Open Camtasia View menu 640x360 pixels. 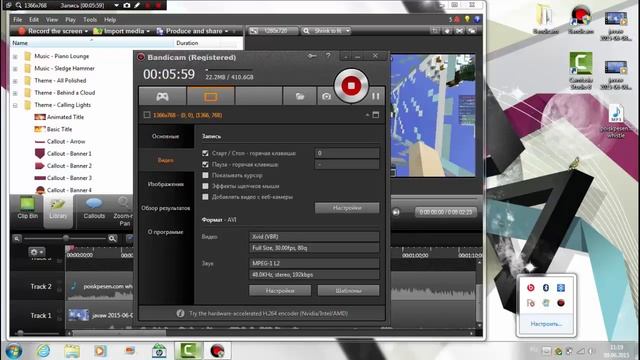(52, 20)
